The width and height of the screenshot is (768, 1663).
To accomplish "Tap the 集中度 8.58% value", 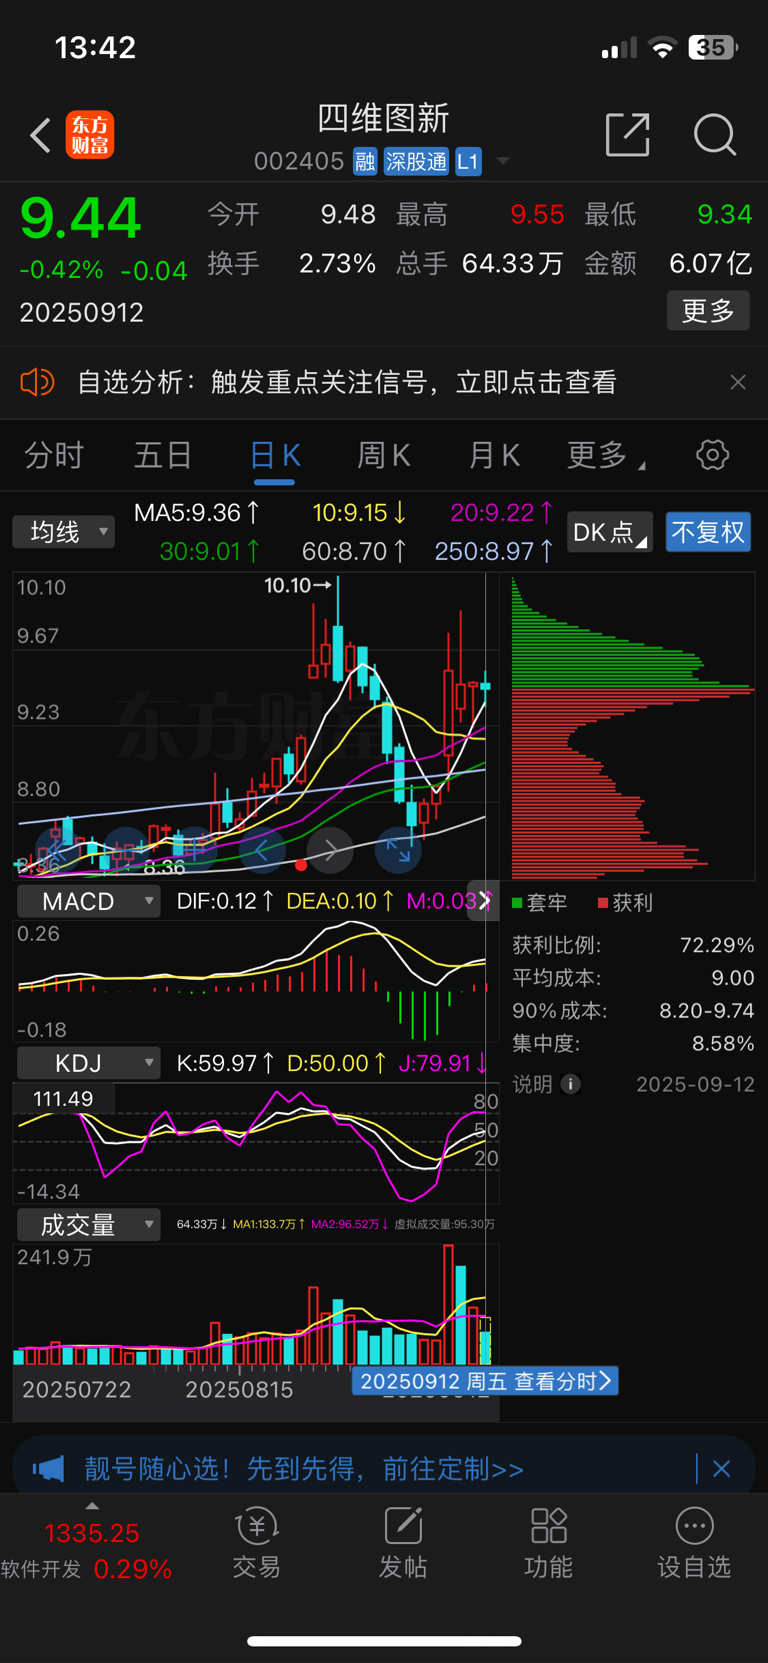I will (723, 1044).
